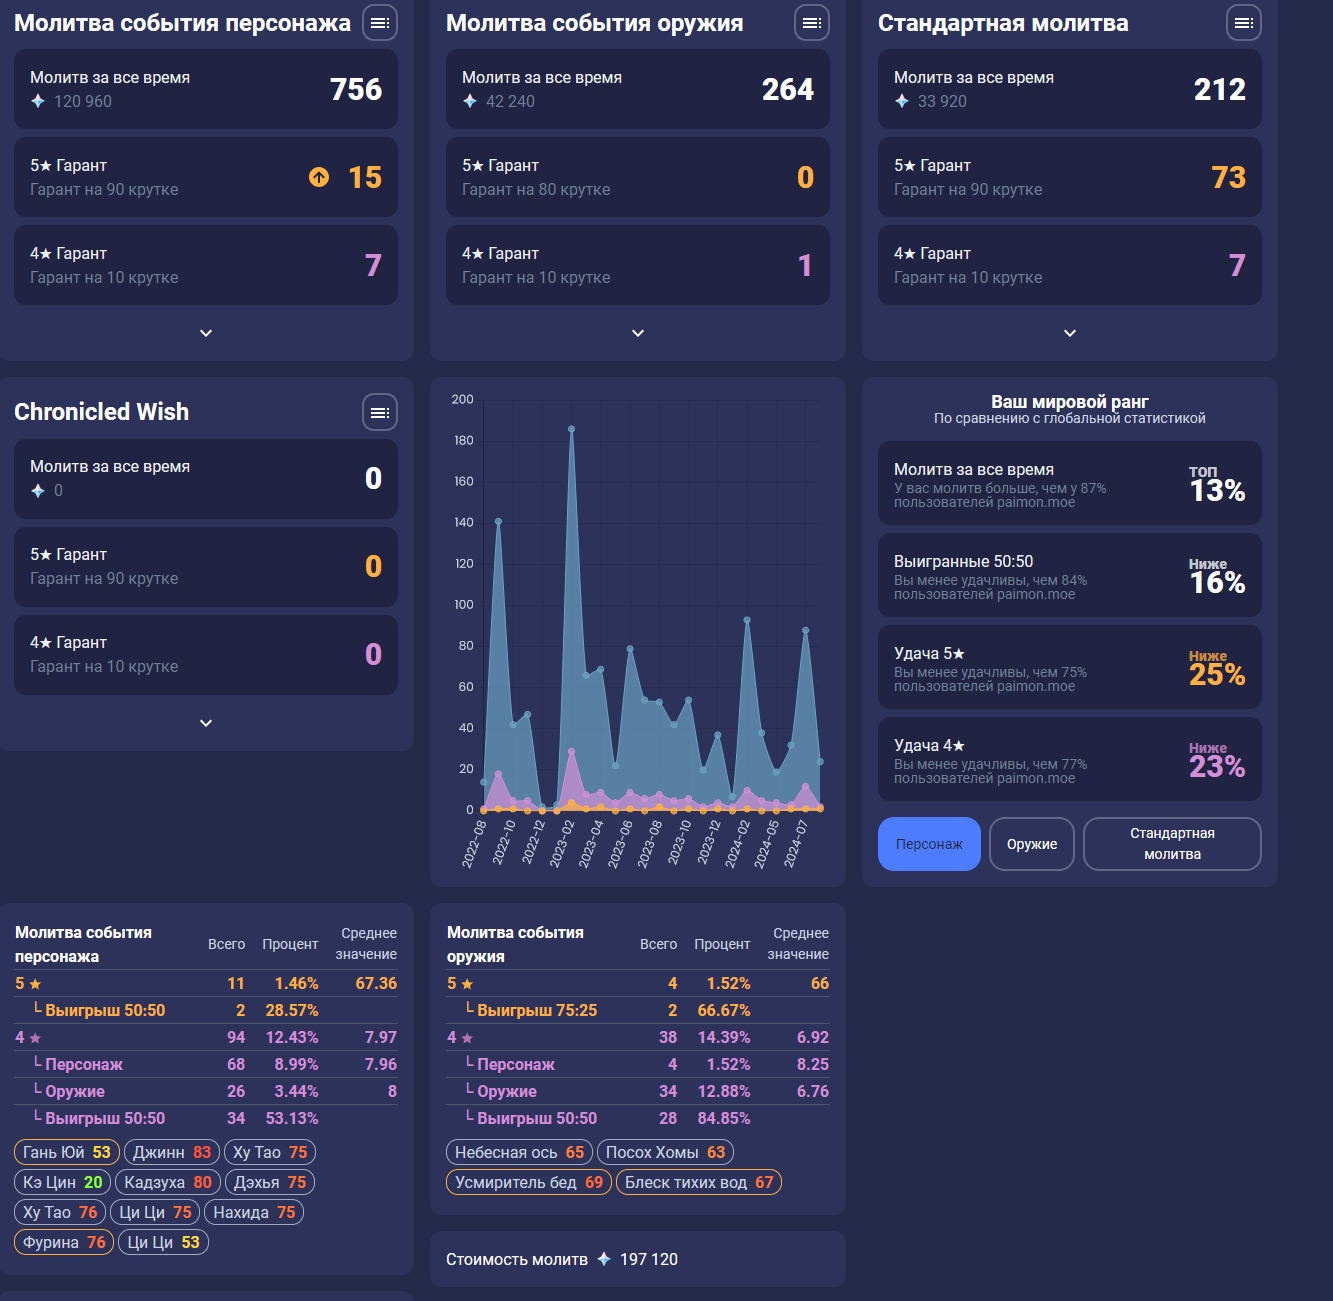Screen dimensions: 1333x1301
Task: Open the character event wish list icon
Action: [380, 22]
